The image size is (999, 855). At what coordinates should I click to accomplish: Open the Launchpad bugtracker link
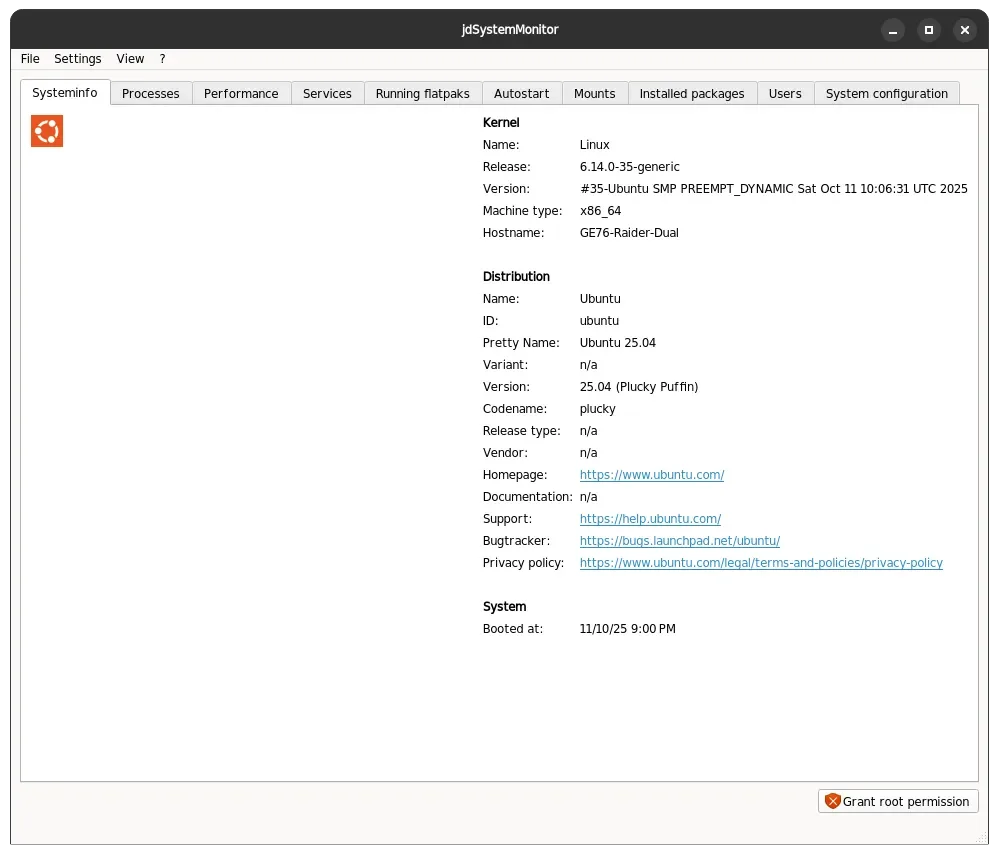680,541
